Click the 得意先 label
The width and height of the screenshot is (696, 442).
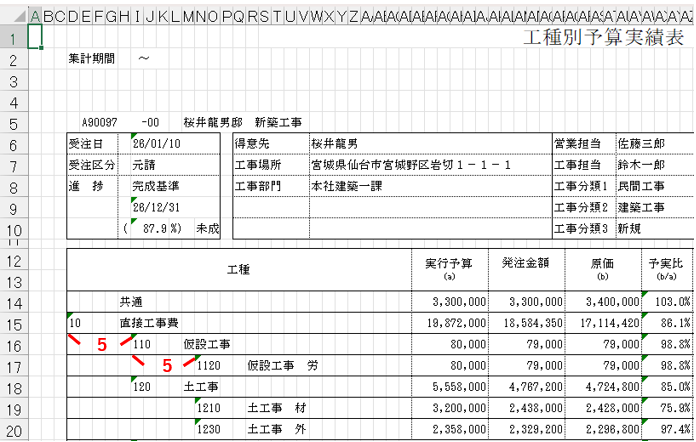tap(252, 144)
